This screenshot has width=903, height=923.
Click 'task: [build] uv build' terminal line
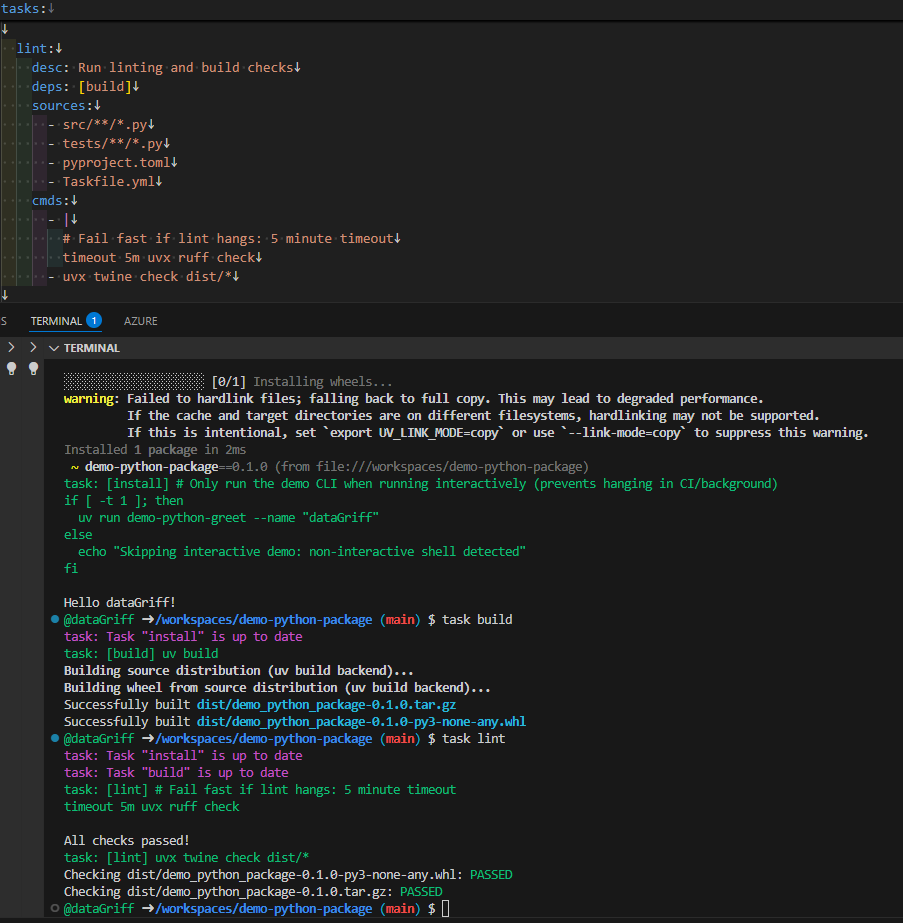click(141, 653)
